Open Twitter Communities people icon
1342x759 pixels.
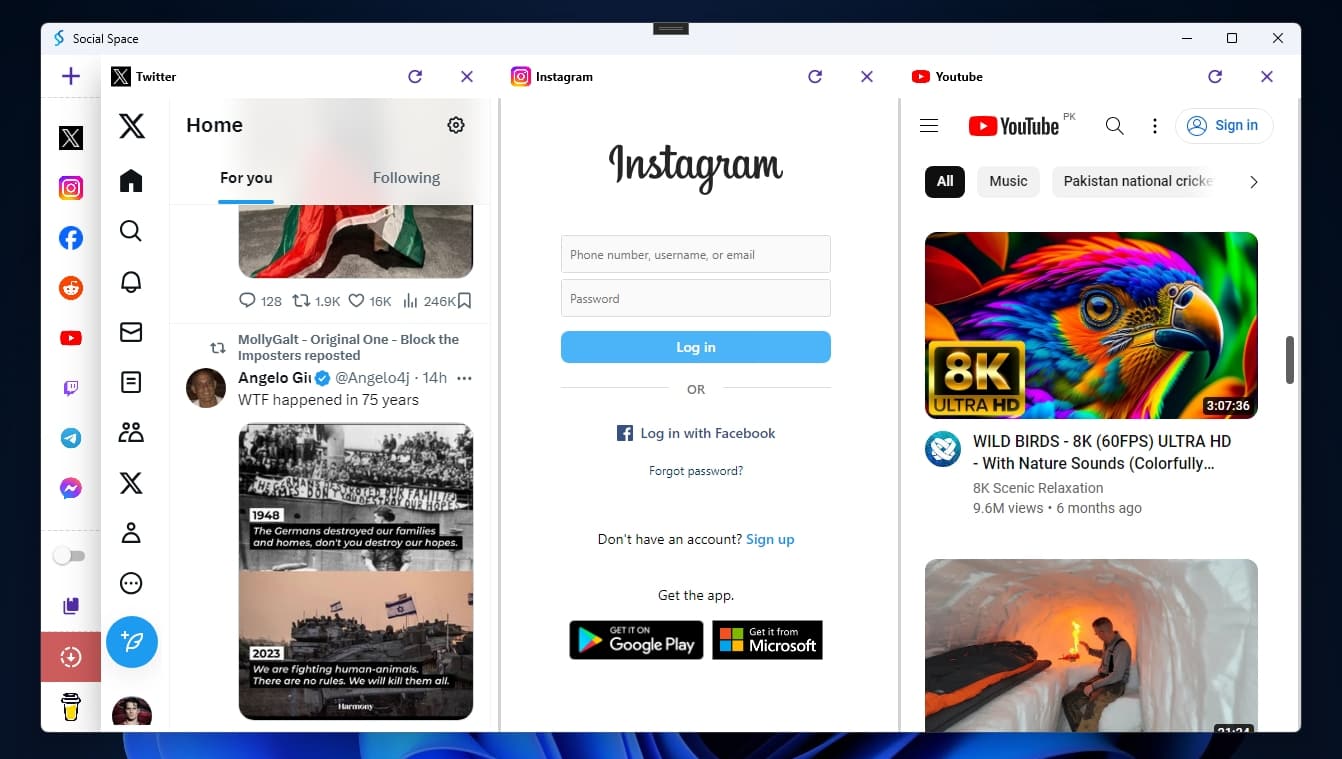[x=131, y=432]
